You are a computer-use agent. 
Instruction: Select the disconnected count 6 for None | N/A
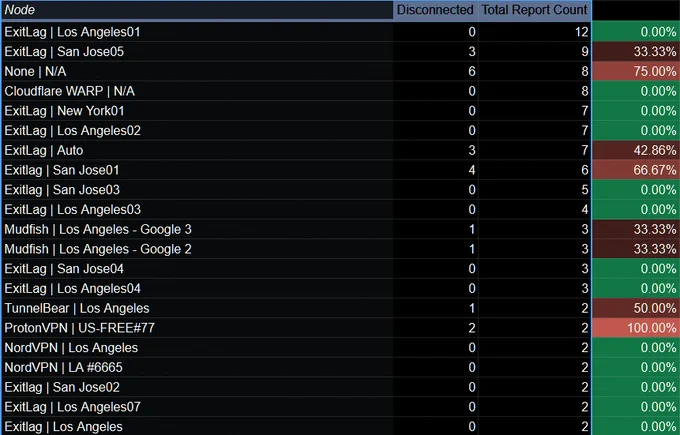435,71
